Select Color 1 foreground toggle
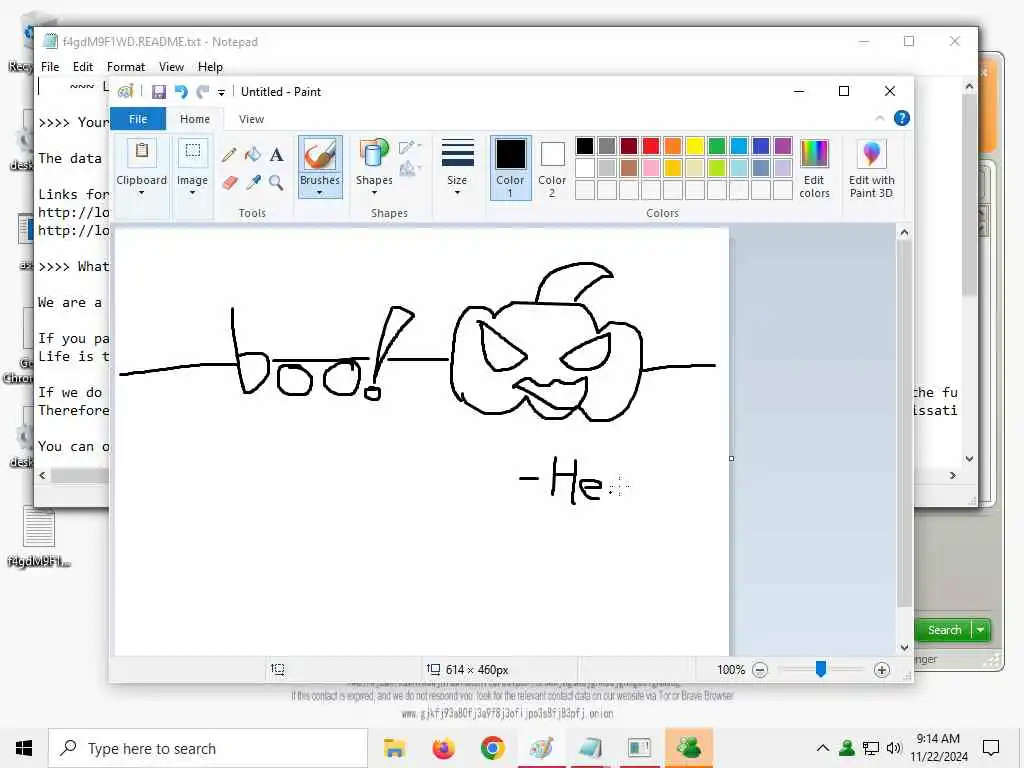 point(511,167)
